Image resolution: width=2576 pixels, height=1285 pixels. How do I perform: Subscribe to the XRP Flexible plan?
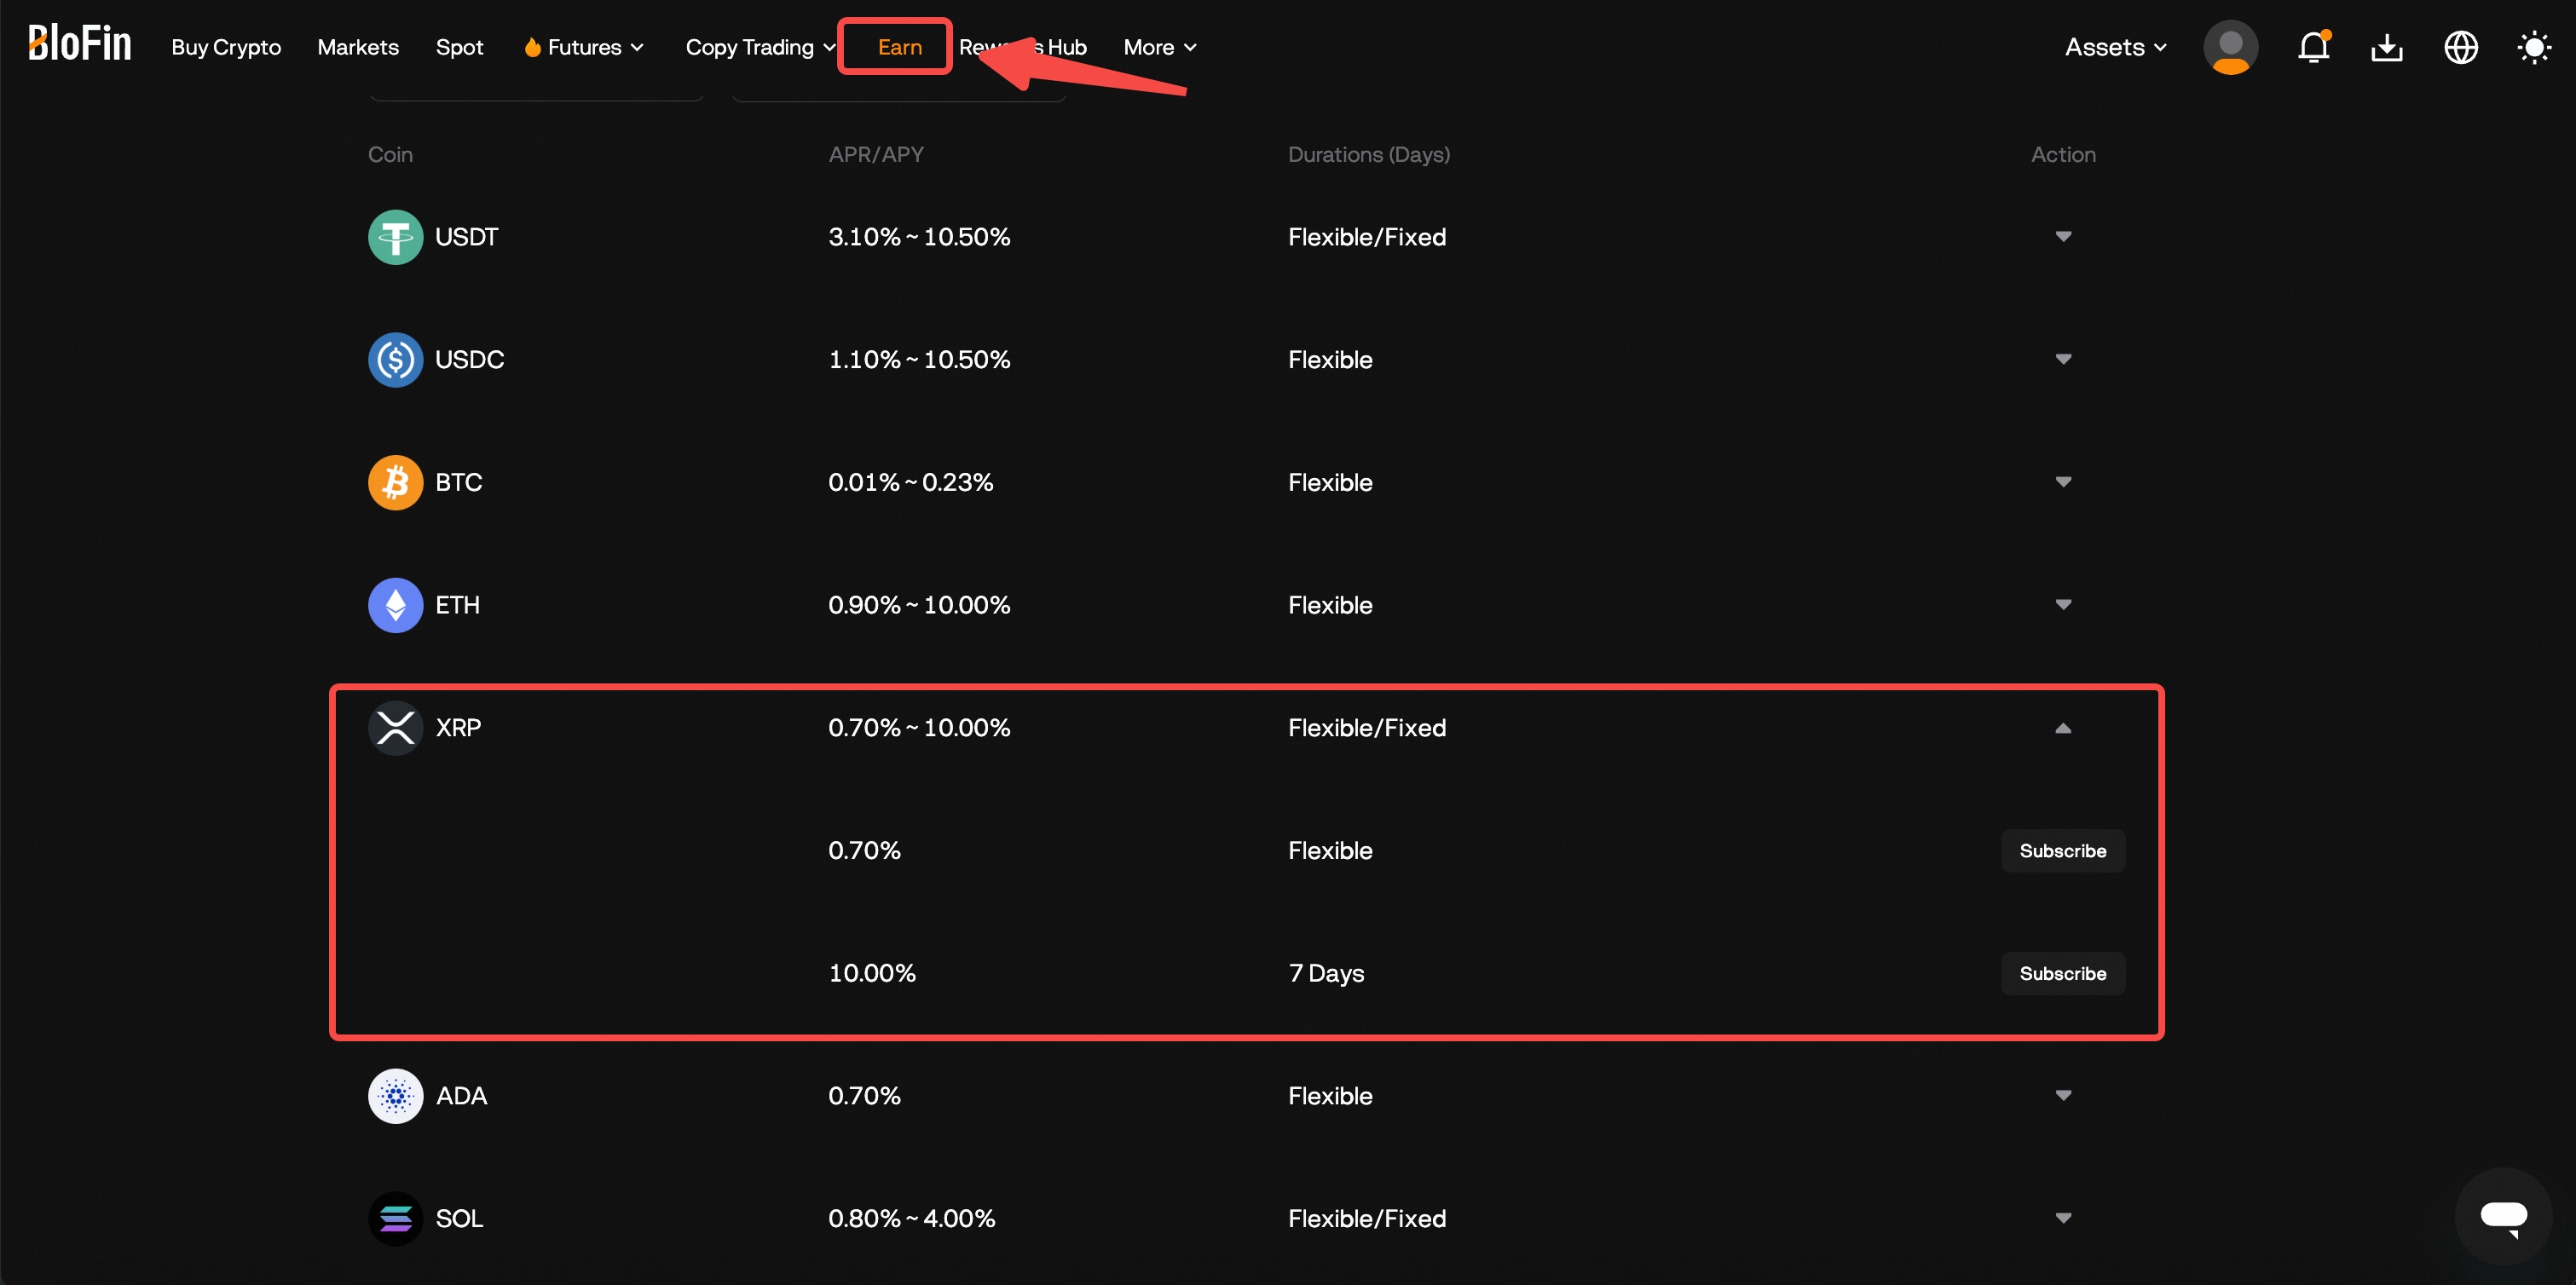2062,850
